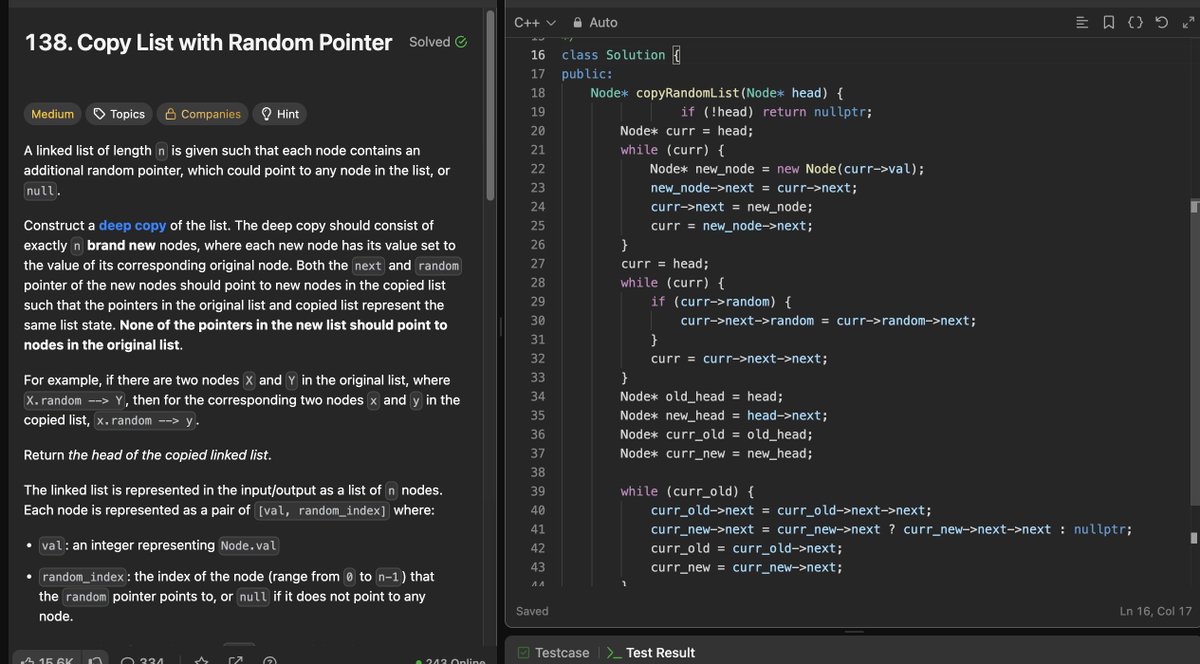Viewport: 1200px width, 664px height.
Task: Click "Ln 16, Col 17" cursor position
Action: (1156, 611)
